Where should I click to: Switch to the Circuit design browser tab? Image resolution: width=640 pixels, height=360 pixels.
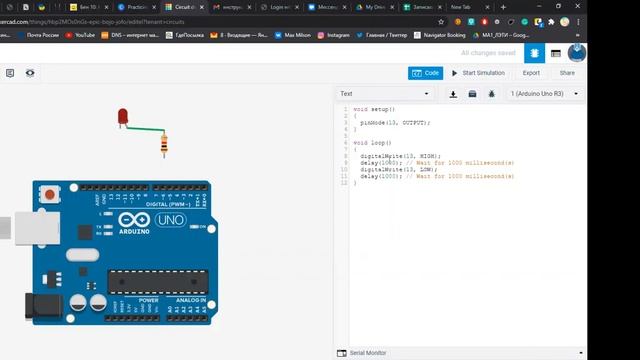[184, 7]
